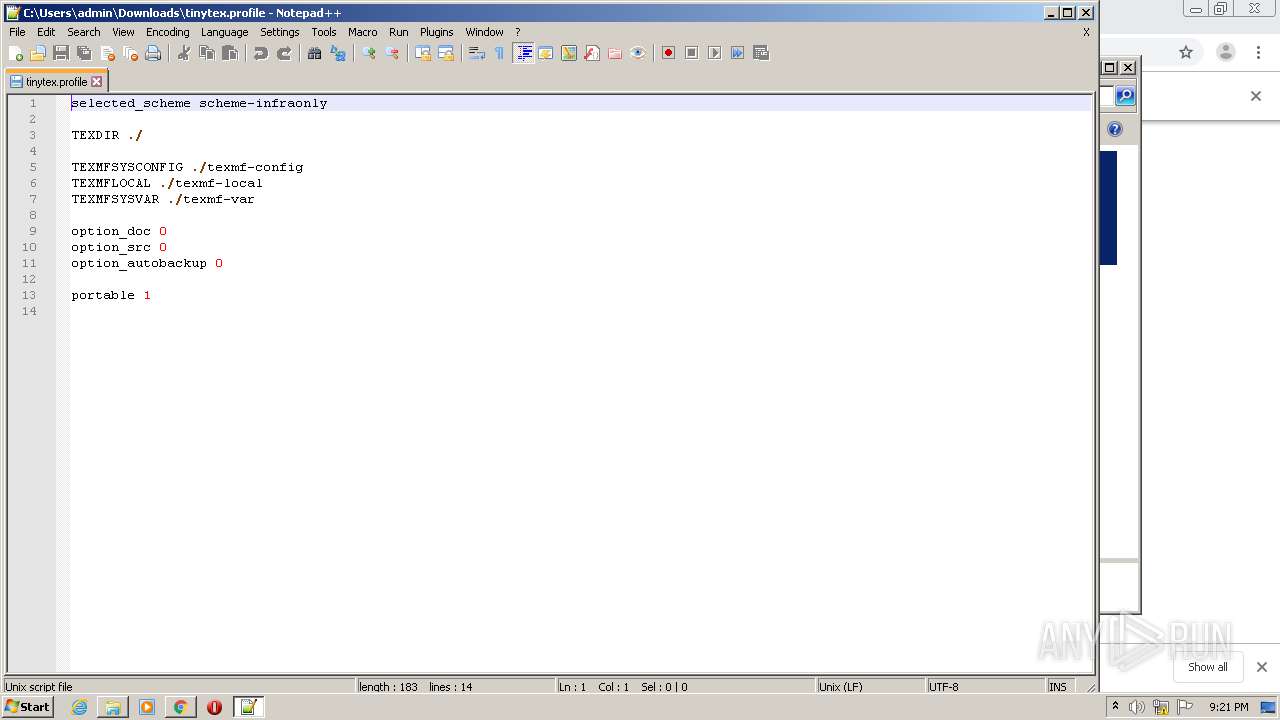1280x720 pixels.
Task: Show the Function List panel
Action: click(592, 53)
